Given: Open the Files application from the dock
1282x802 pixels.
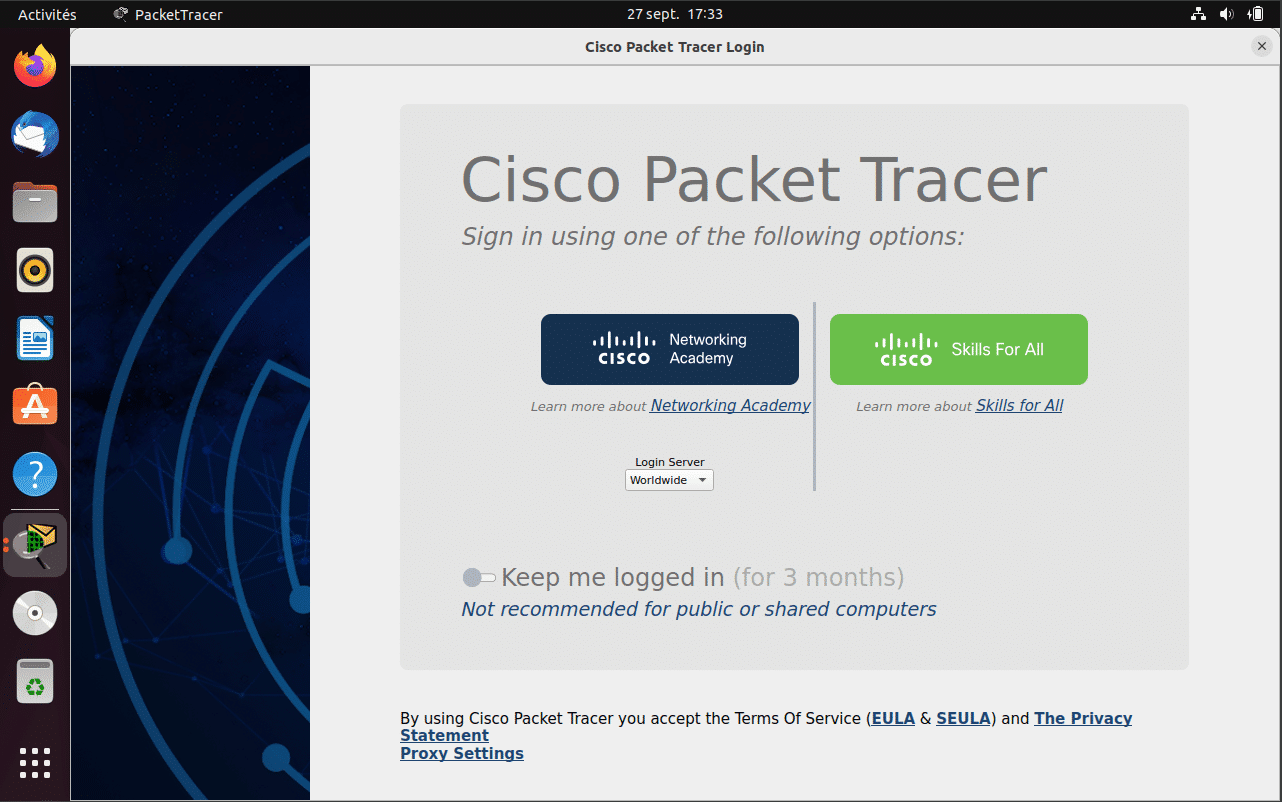Looking at the screenshot, I should pyautogui.click(x=34, y=202).
